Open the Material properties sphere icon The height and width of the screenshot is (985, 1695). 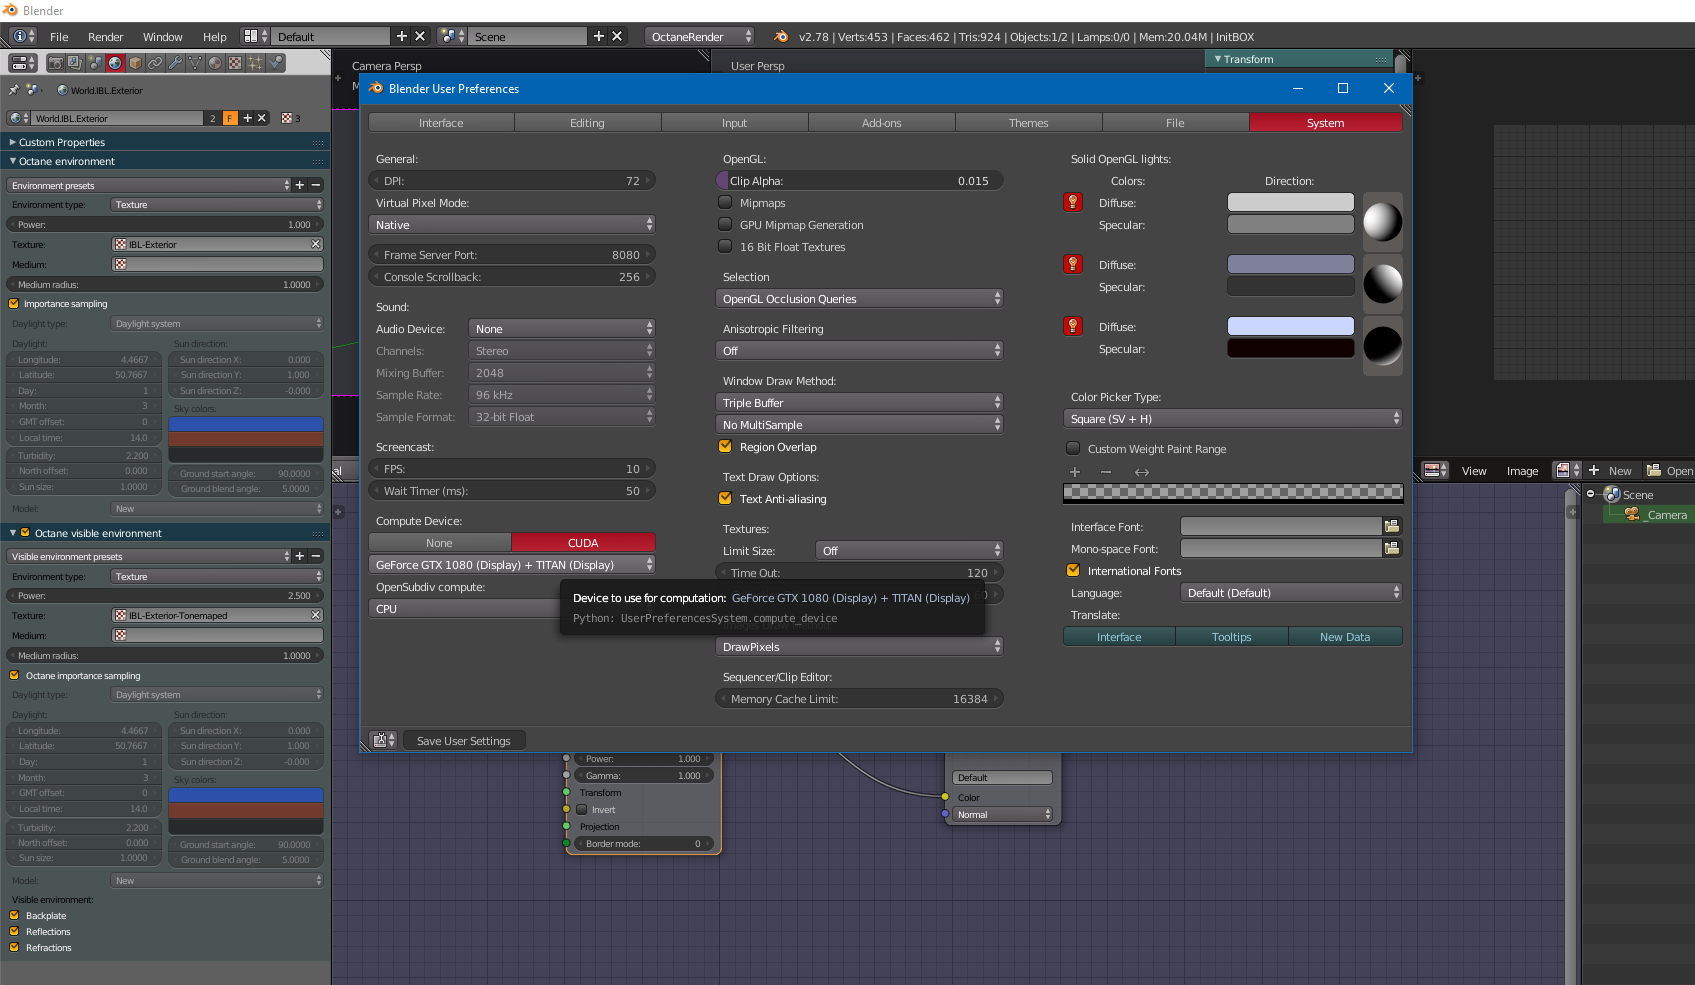[x=215, y=63]
